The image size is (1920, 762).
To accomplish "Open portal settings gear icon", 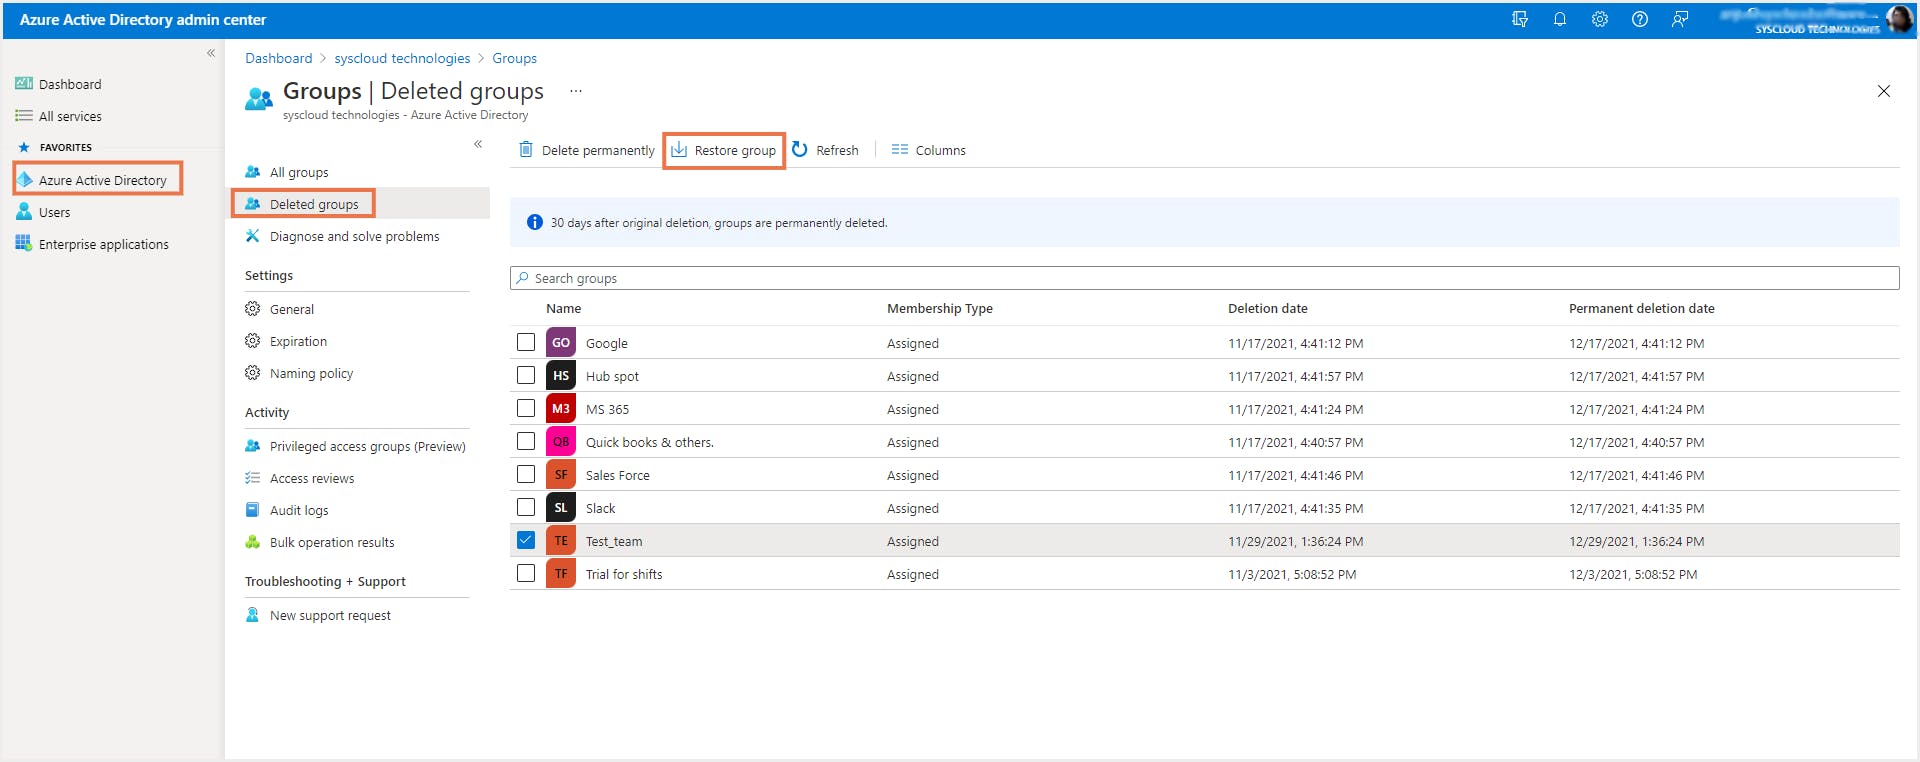I will (1600, 19).
